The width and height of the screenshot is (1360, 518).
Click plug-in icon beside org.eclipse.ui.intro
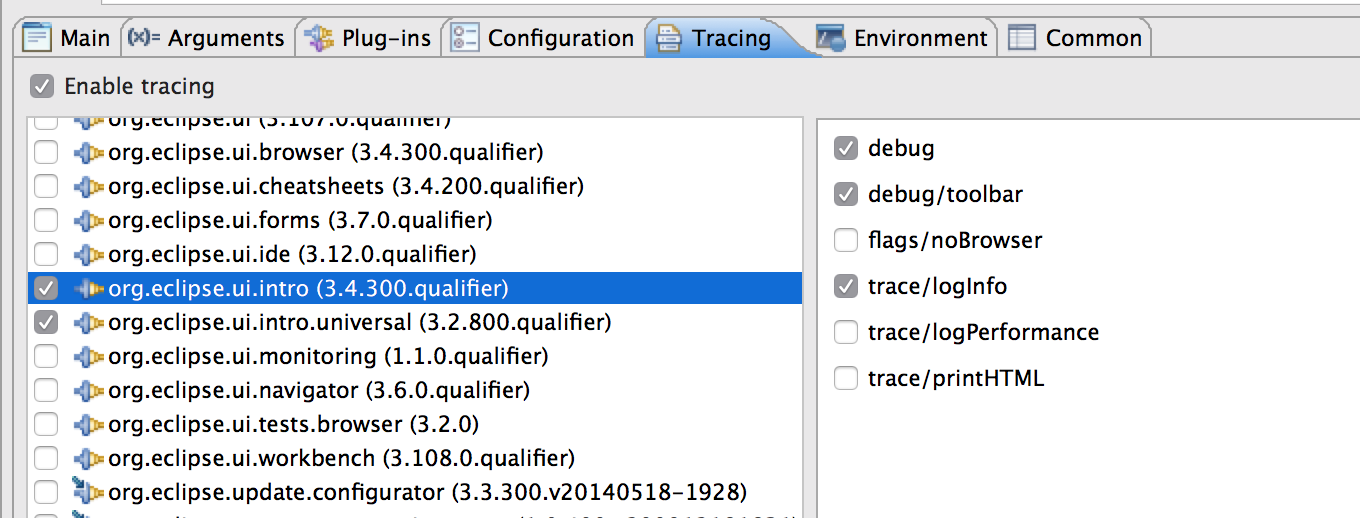(89, 290)
